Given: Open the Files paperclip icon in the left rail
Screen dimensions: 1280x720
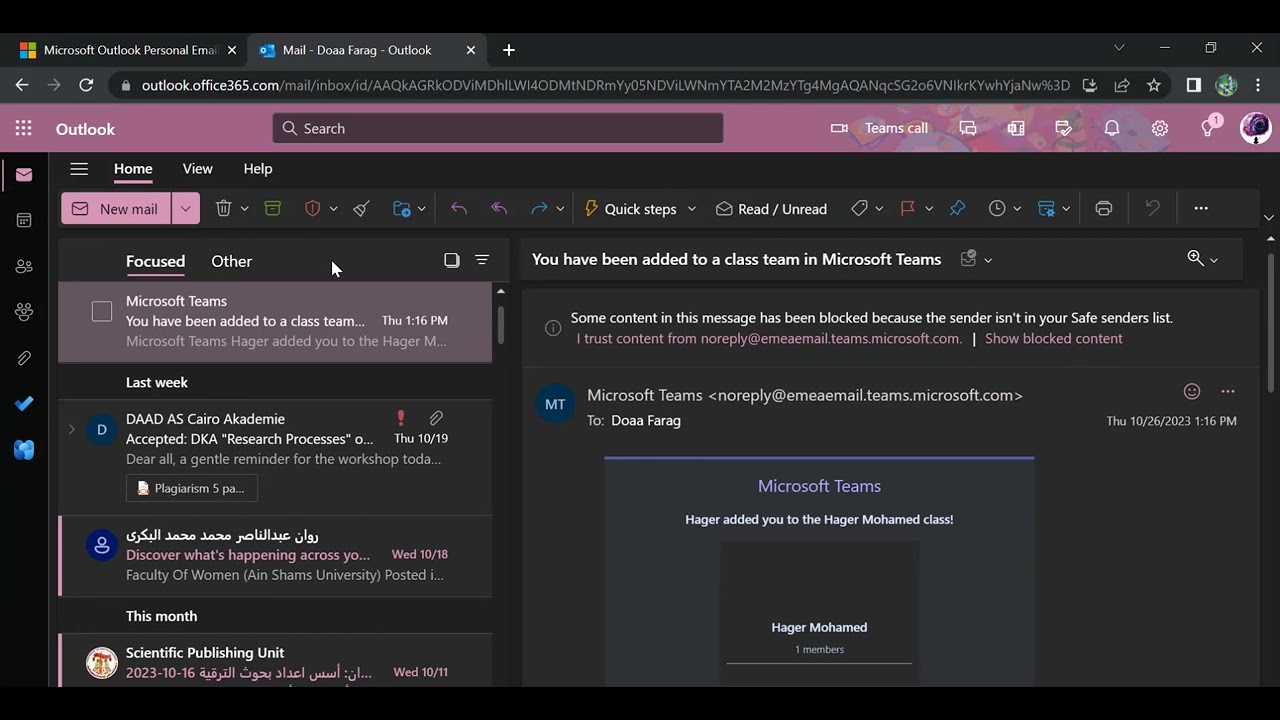Looking at the screenshot, I should click(x=24, y=358).
